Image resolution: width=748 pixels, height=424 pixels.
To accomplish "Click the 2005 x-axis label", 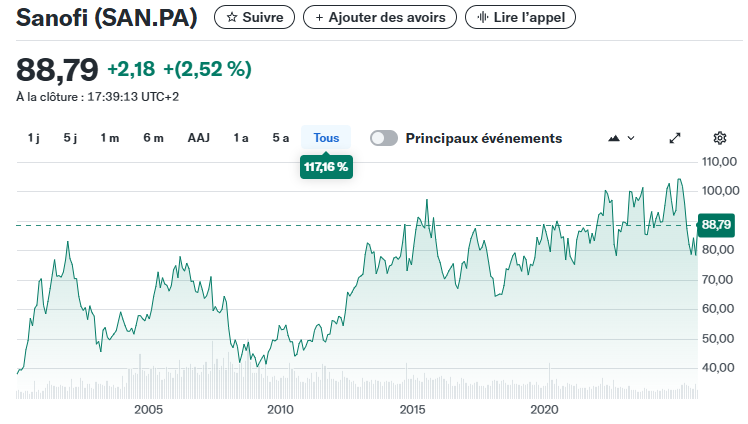I will pyautogui.click(x=148, y=410).
